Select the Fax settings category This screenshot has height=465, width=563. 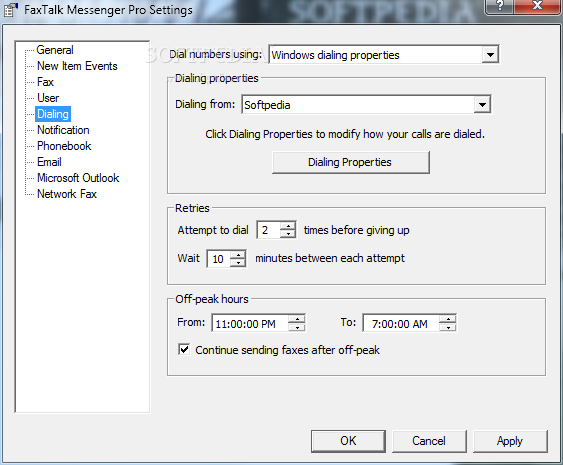click(x=45, y=82)
